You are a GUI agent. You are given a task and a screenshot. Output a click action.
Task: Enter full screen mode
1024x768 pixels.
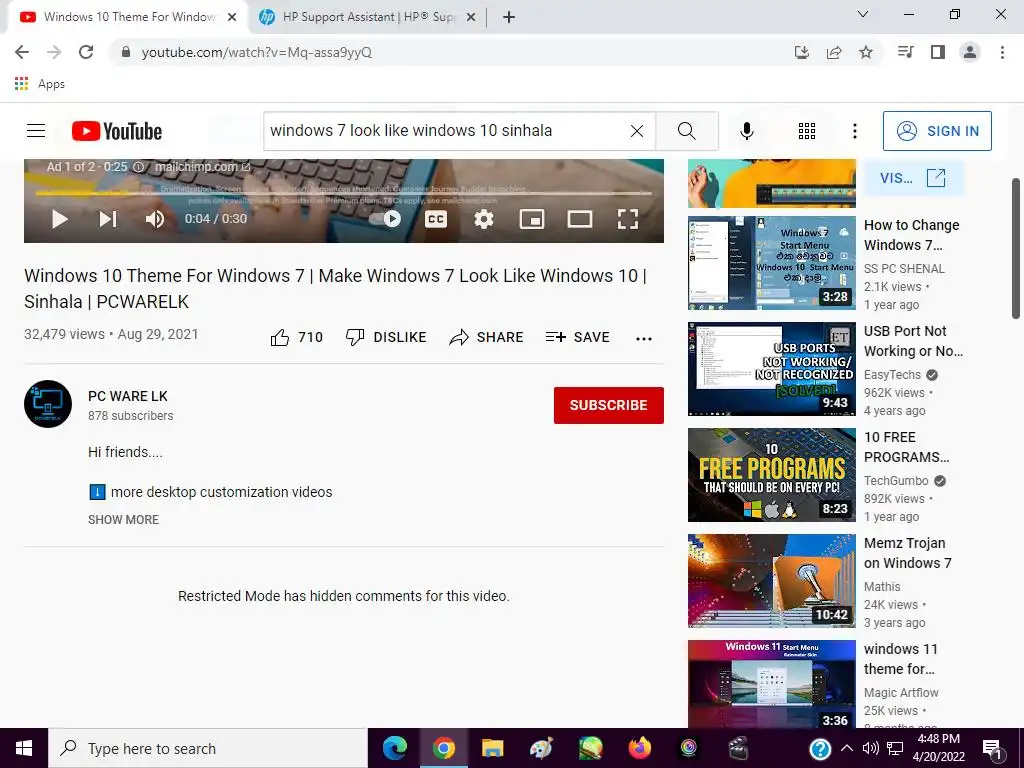coord(628,219)
